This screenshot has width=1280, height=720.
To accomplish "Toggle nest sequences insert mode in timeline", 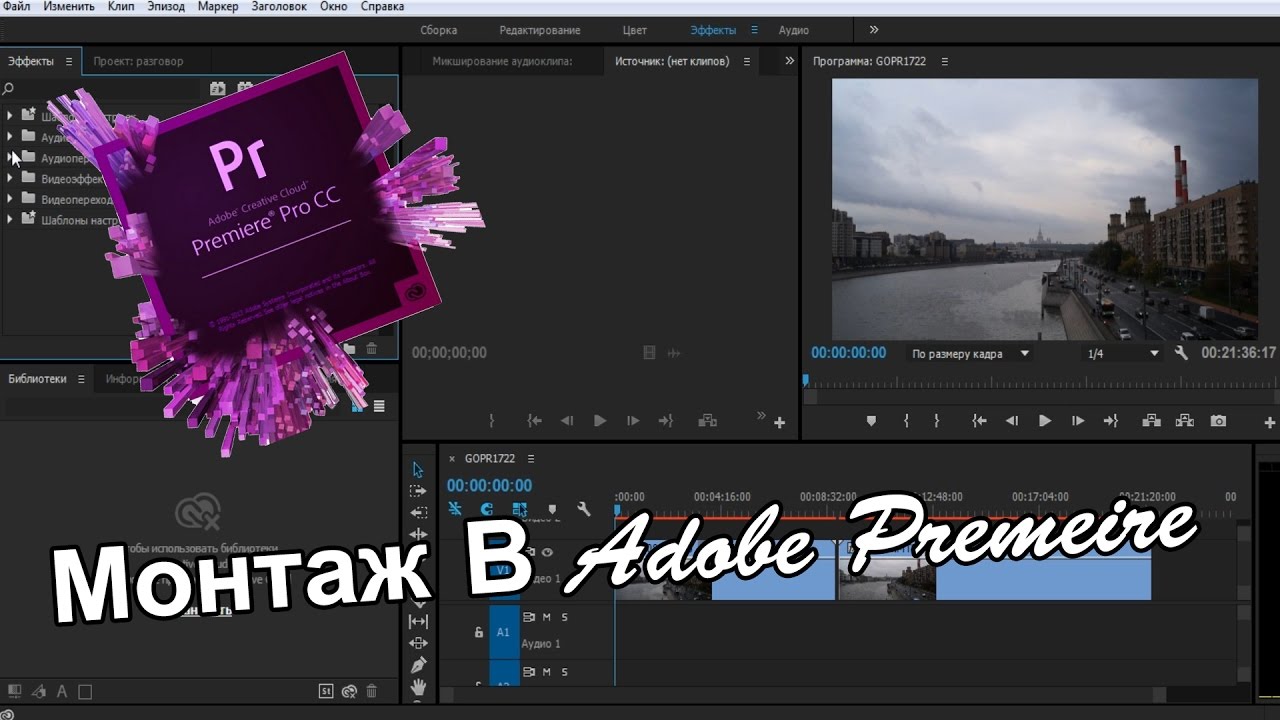I will pyautogui.click(x=455, y=509).
